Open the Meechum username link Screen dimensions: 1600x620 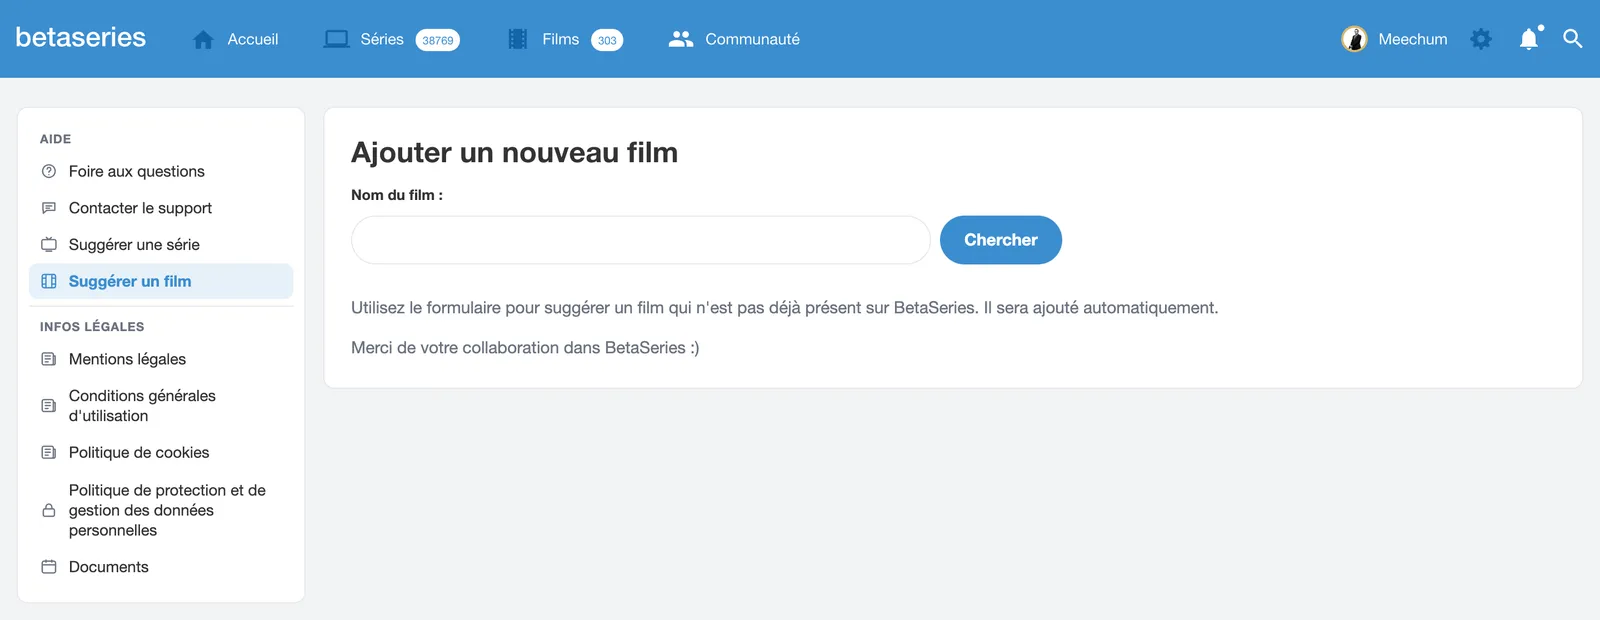(x=1413, y=39)
